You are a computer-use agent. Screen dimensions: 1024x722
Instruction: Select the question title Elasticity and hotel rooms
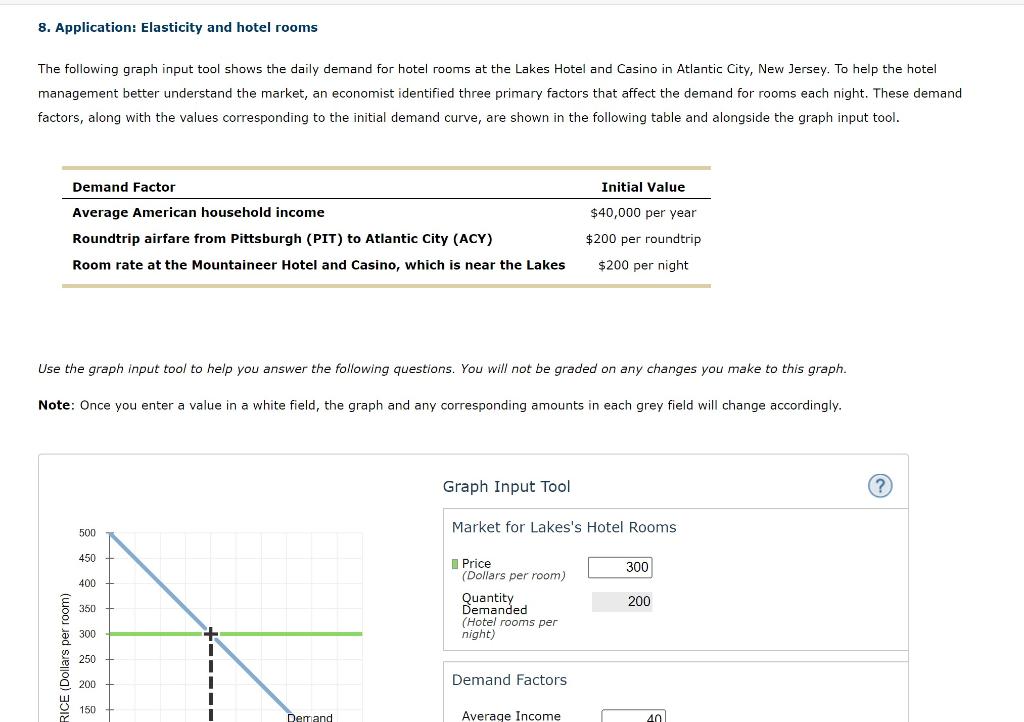pyautogui.click(x=178, y=27)
